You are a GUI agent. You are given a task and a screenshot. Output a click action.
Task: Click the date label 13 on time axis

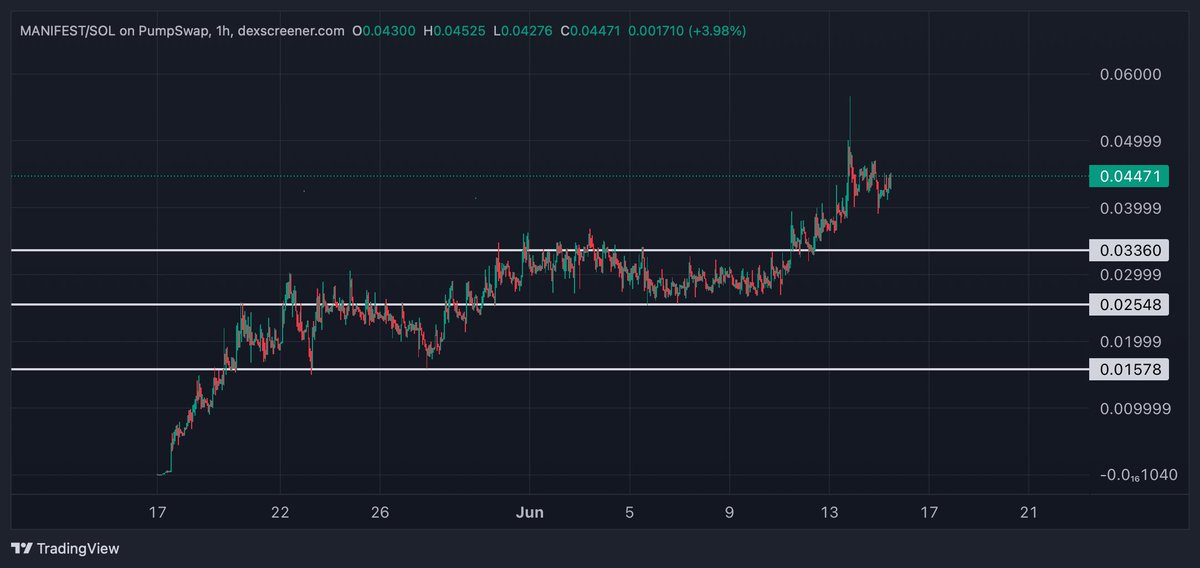[x=829, y=512]
